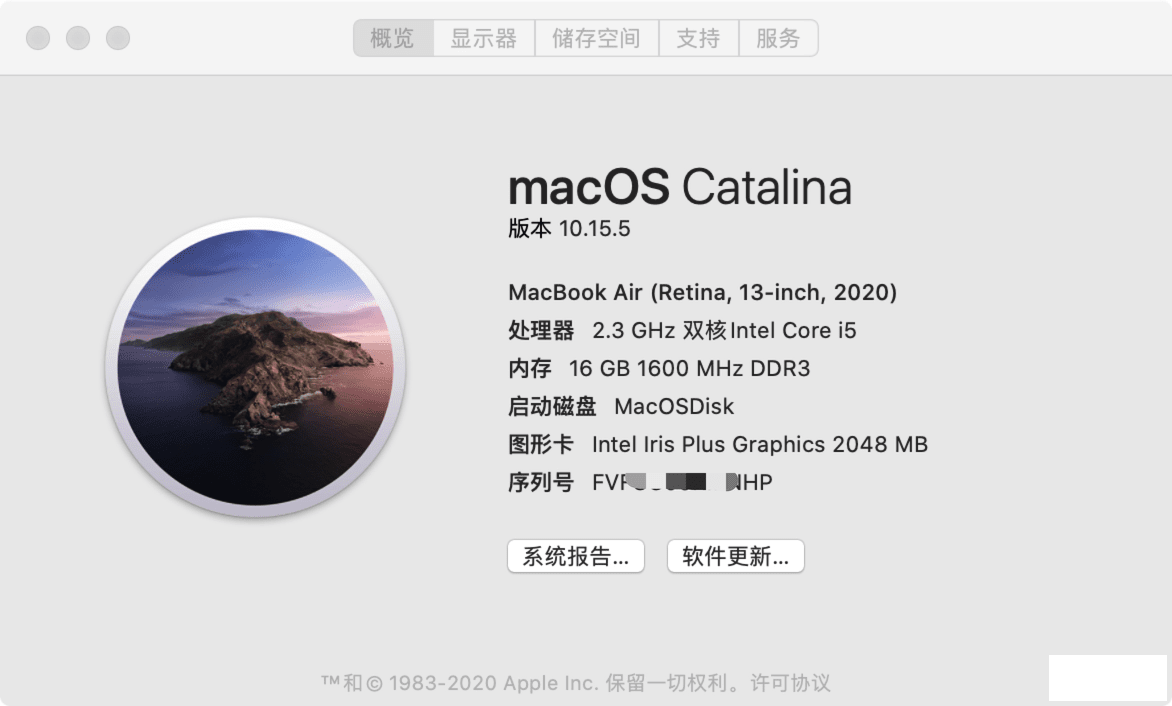Screen dimensions: 1172x706
Task: Switch to the 显示器 tab
Action: pyautogui.click(x=484, y=38)
